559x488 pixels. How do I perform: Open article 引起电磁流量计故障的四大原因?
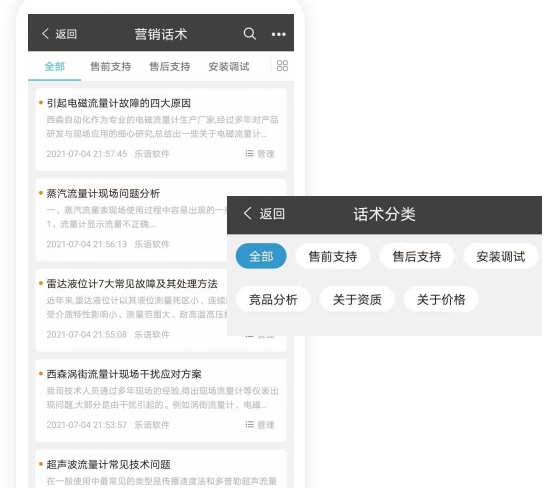(119, 103)
